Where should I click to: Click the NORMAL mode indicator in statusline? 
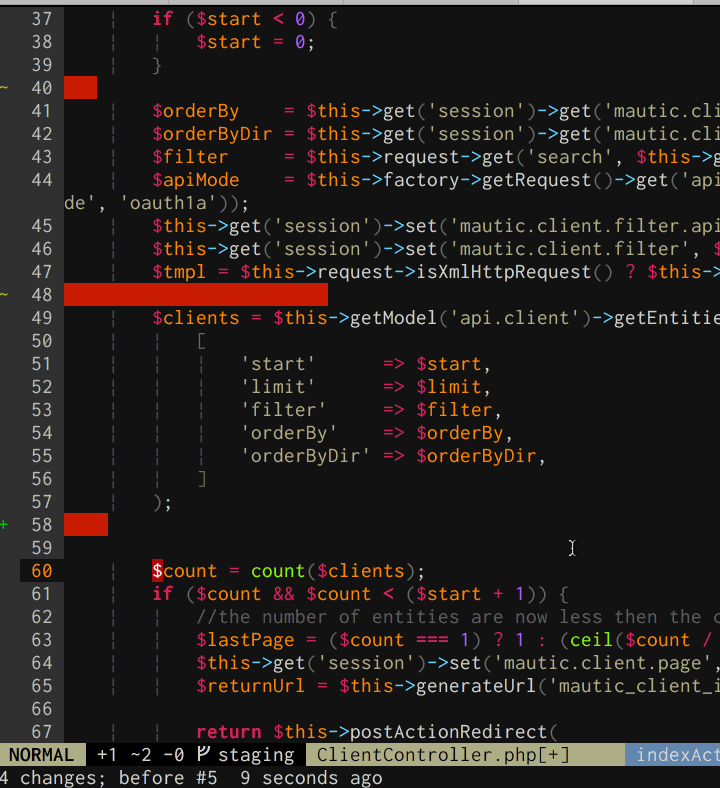pos(42,755)
